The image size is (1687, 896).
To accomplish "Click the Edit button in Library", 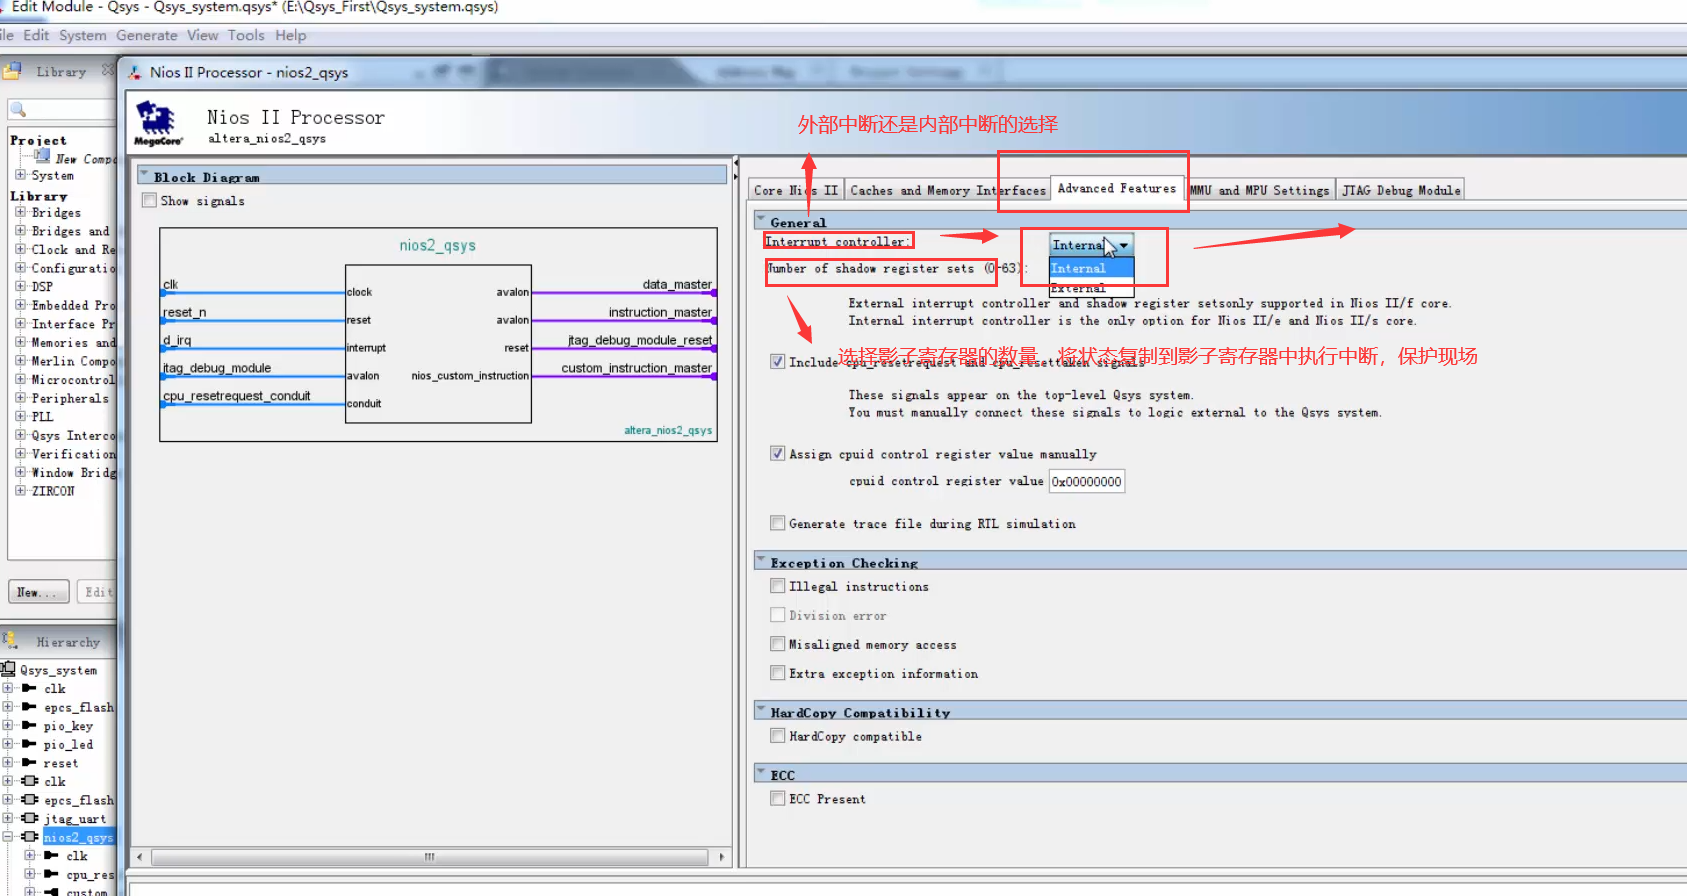I will tap(97, 592).
